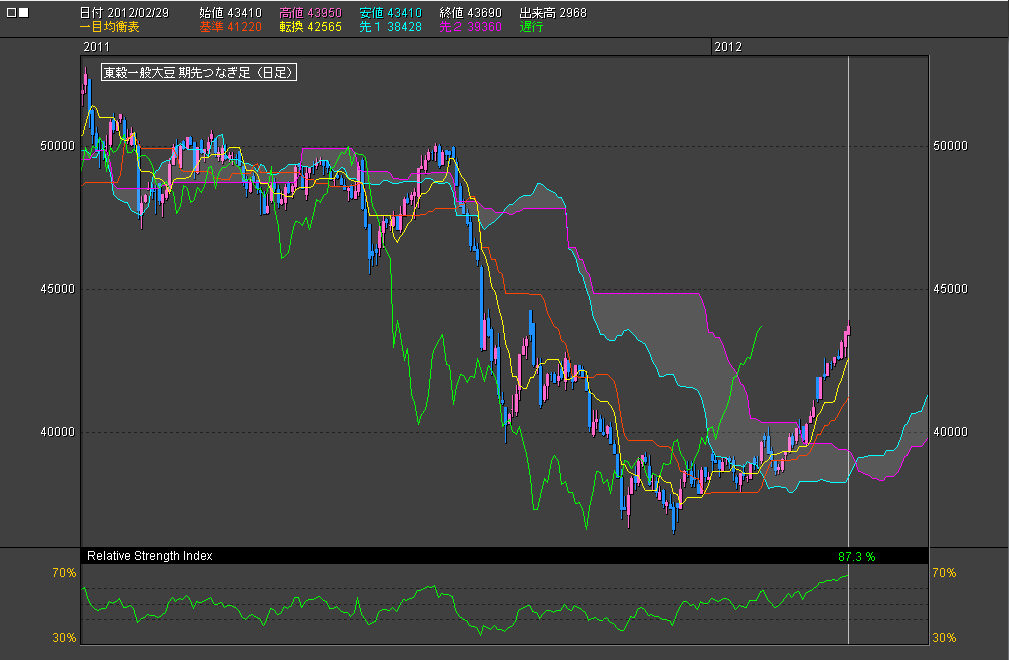Click the hollow square icon in top-left corner

tap(11, 13)
